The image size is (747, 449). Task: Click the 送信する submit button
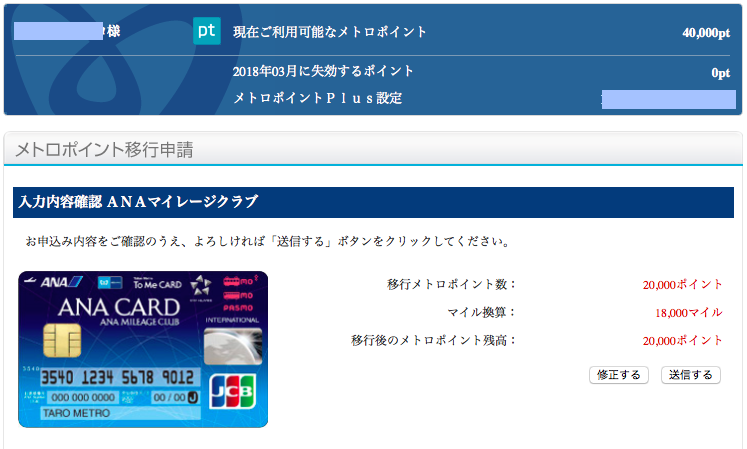tap(690, 375)
